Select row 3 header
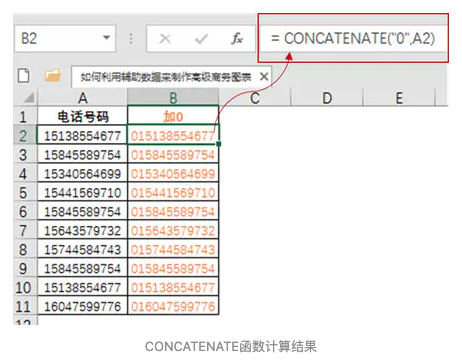Image resolution: width=462 pixels, height=361 pixels. (x=25, y=154)
